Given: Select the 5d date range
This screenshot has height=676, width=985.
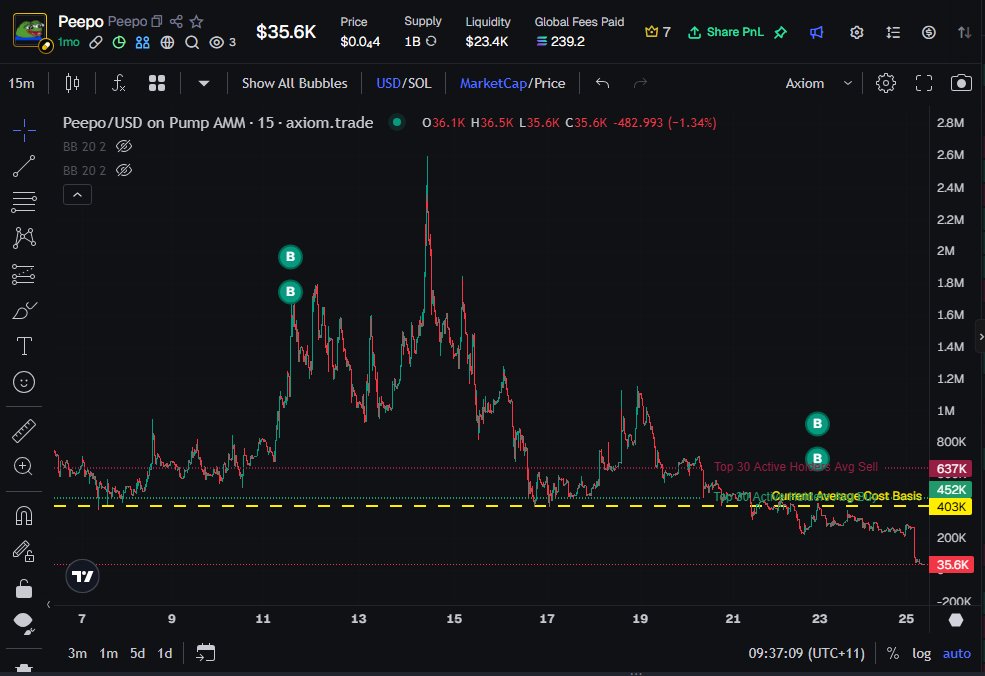Looking at the screenshot, I should coord(138,653).
